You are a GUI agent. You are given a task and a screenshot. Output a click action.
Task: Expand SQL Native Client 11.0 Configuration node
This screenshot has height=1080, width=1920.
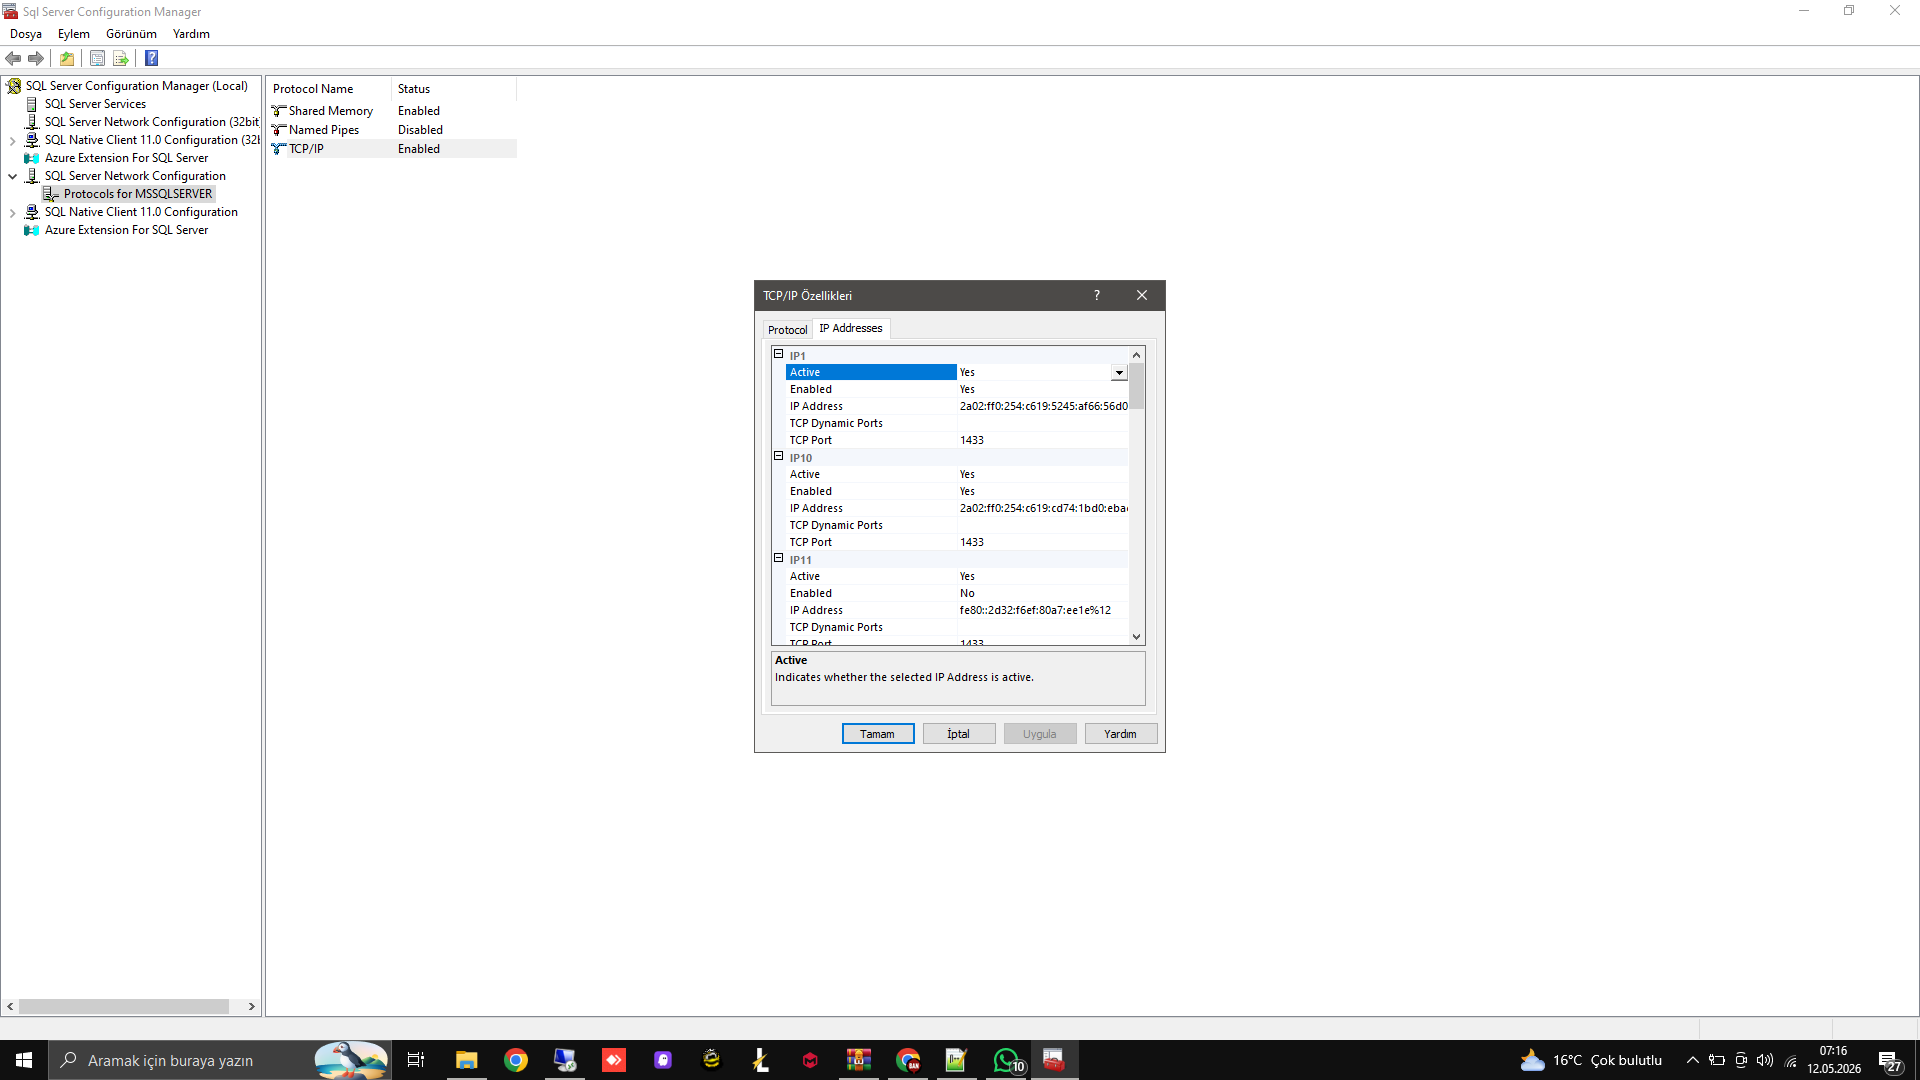pos(12,212)
